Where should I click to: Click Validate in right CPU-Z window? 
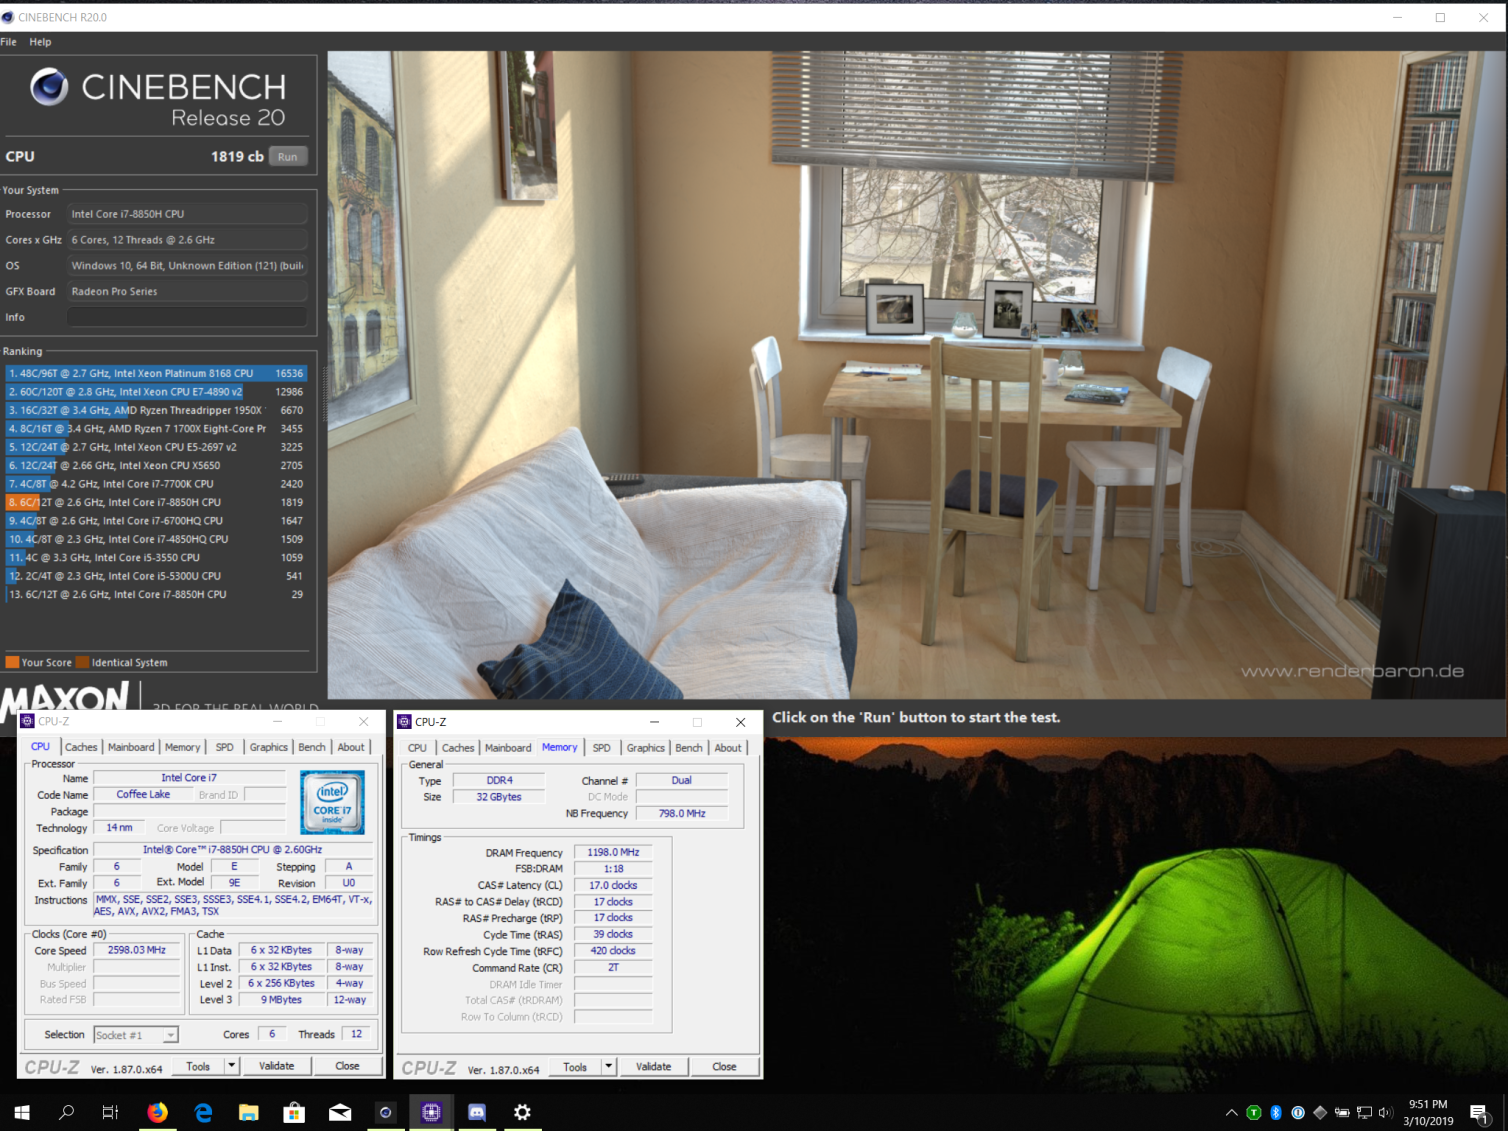point(653,1067)
